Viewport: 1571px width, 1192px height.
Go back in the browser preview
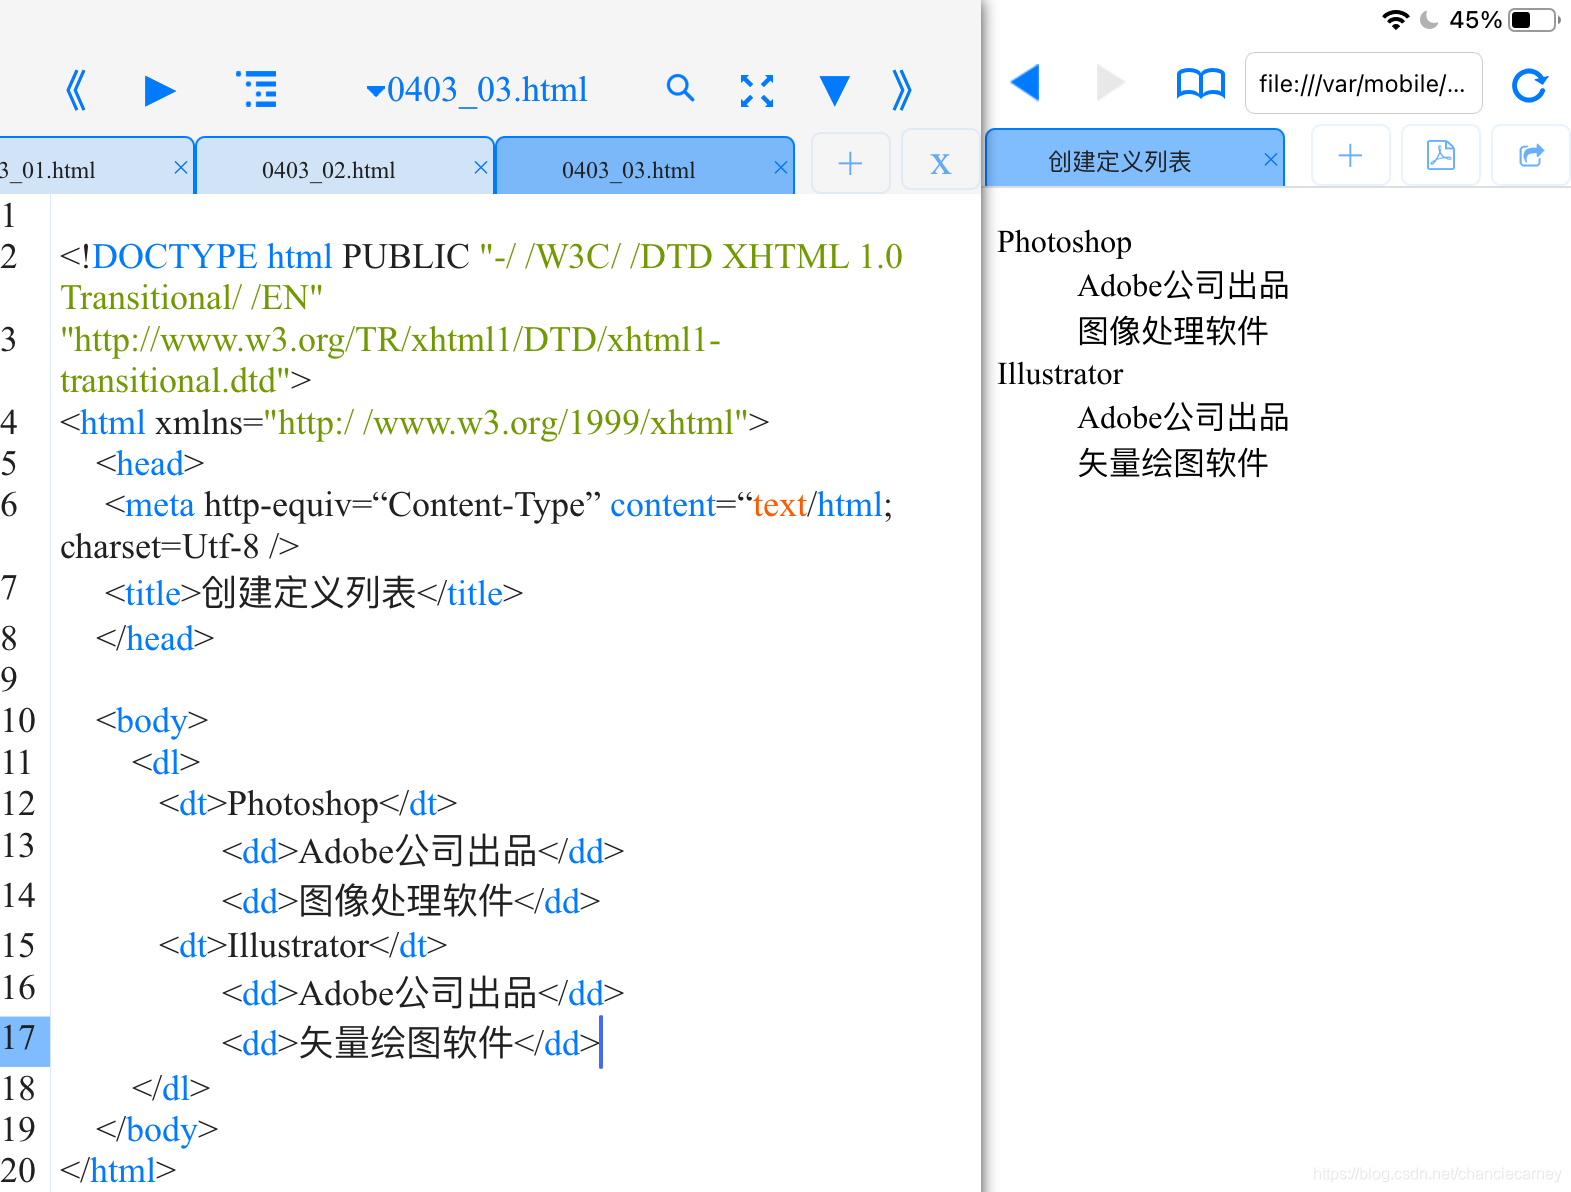[x=1025, y=83]
